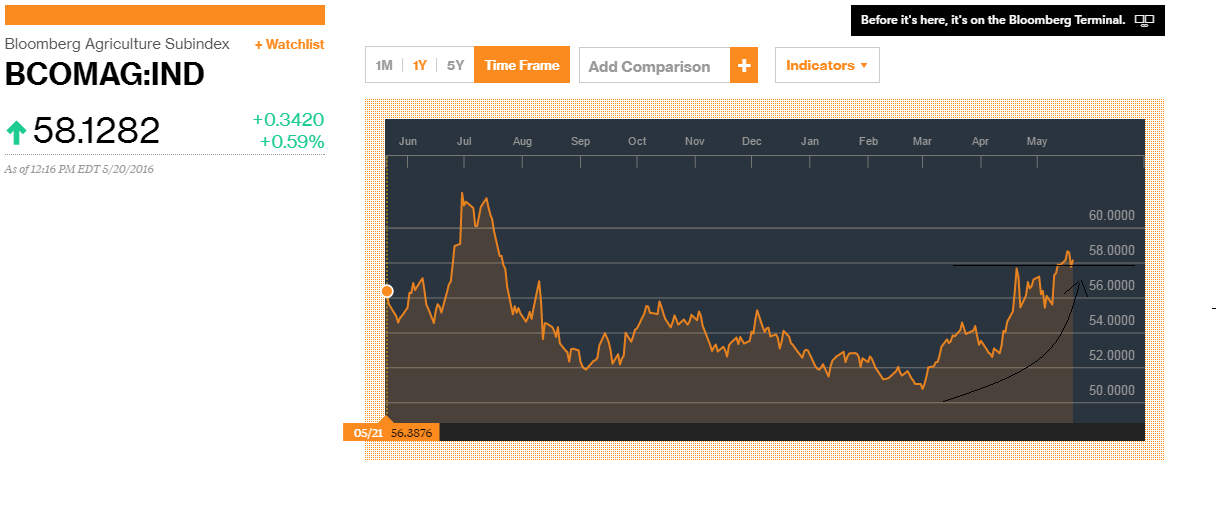The height and width of the screenshot is (524, 1220).
Task: Click the Mar label on chart axis
Action: [x=922, y=141]
